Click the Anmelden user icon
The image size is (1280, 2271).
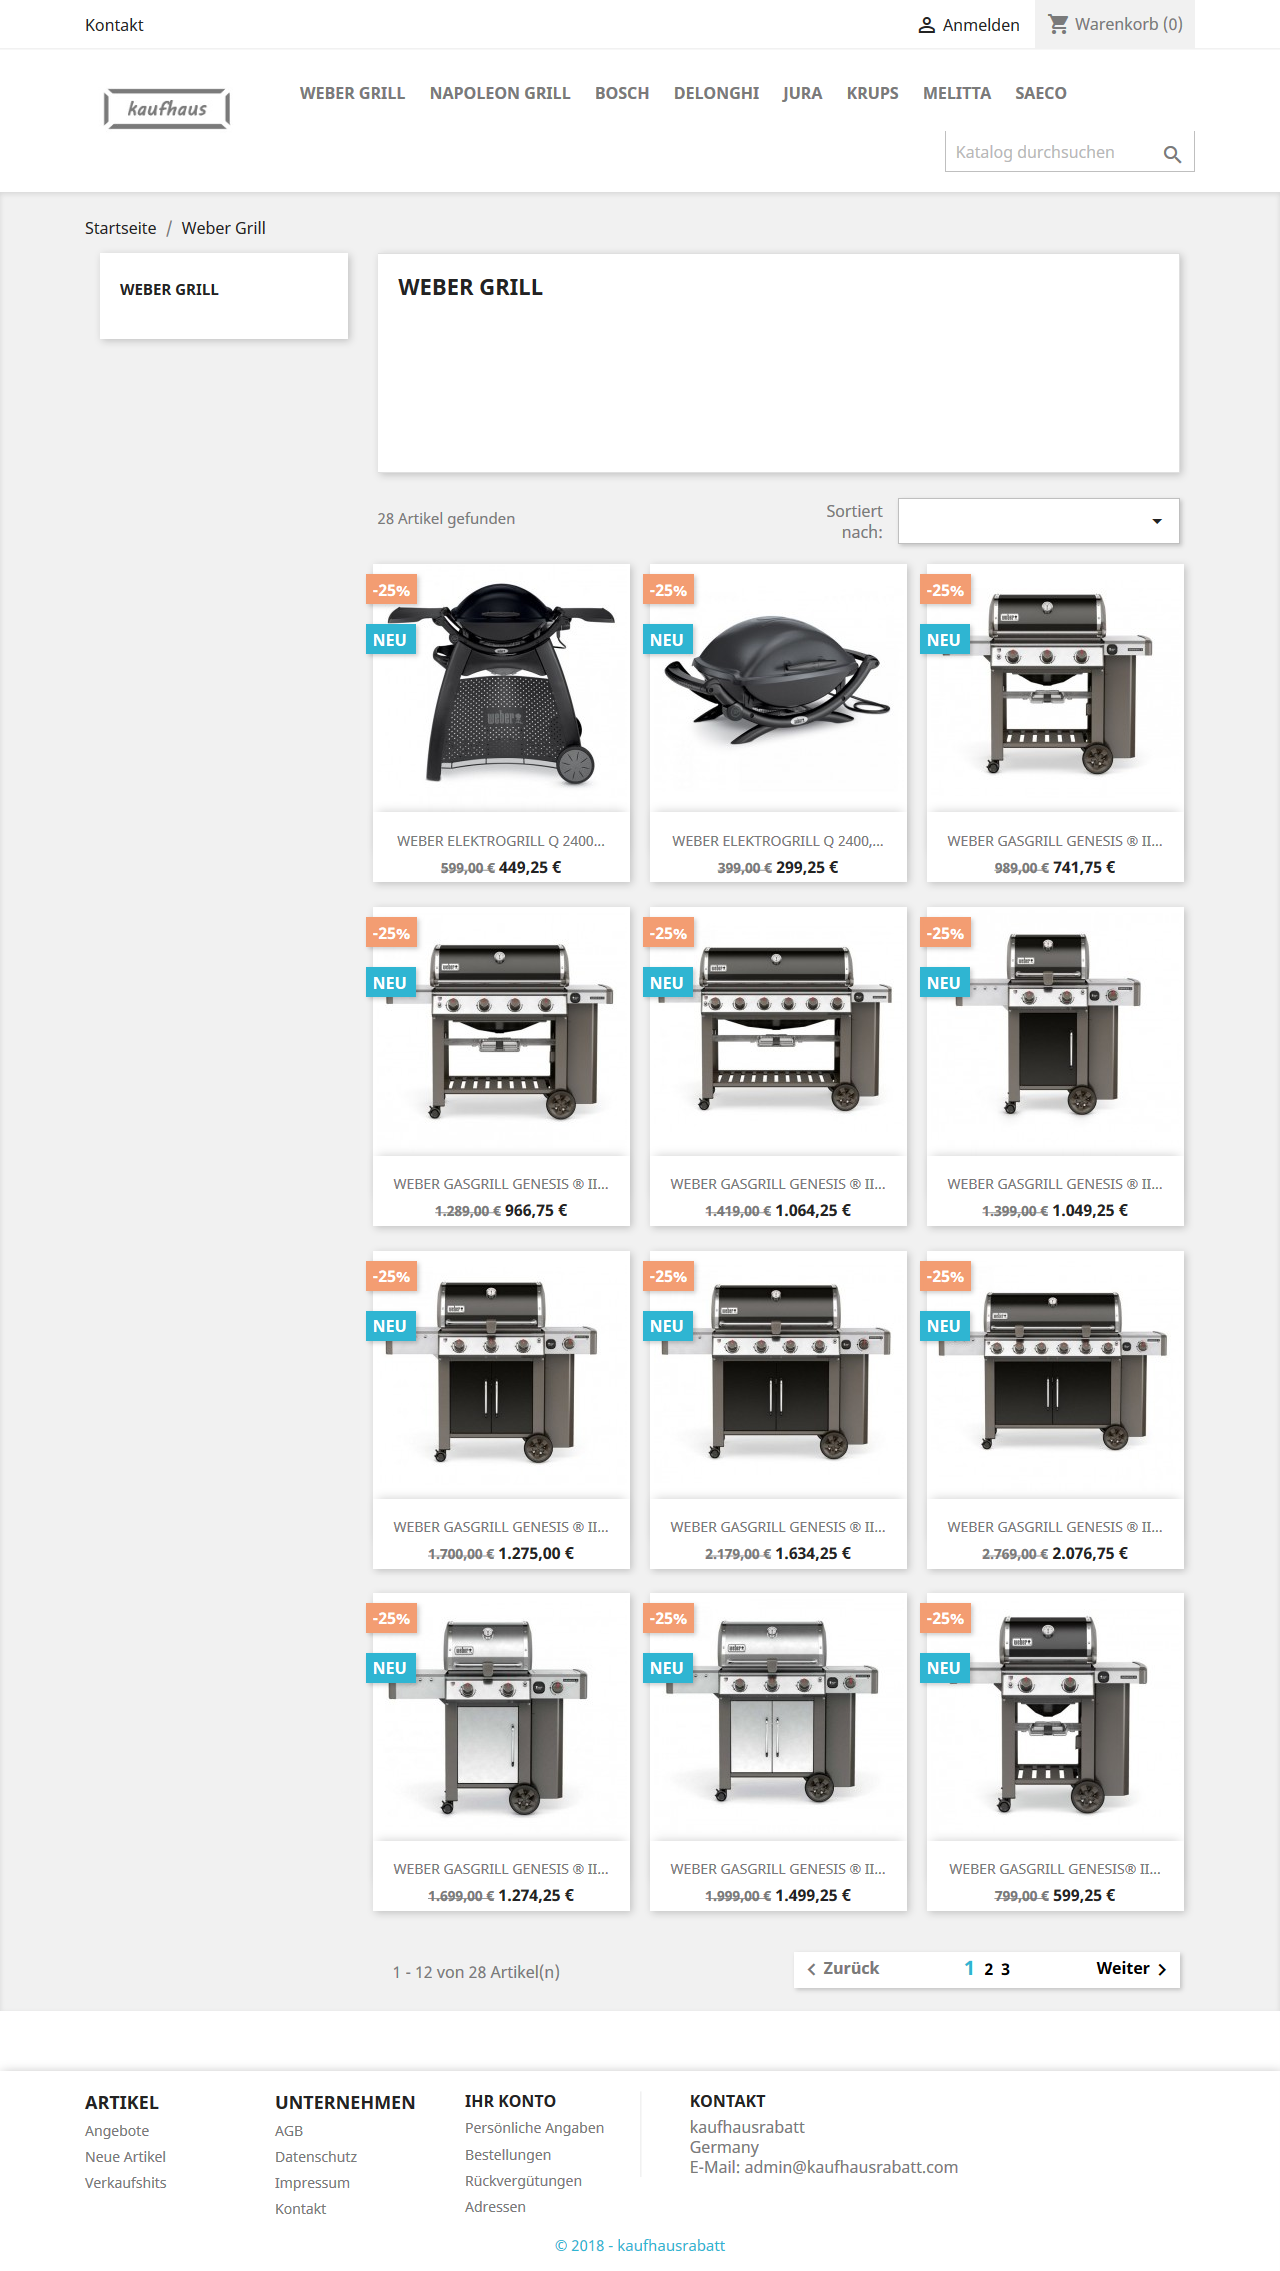(x=927, y=25)
